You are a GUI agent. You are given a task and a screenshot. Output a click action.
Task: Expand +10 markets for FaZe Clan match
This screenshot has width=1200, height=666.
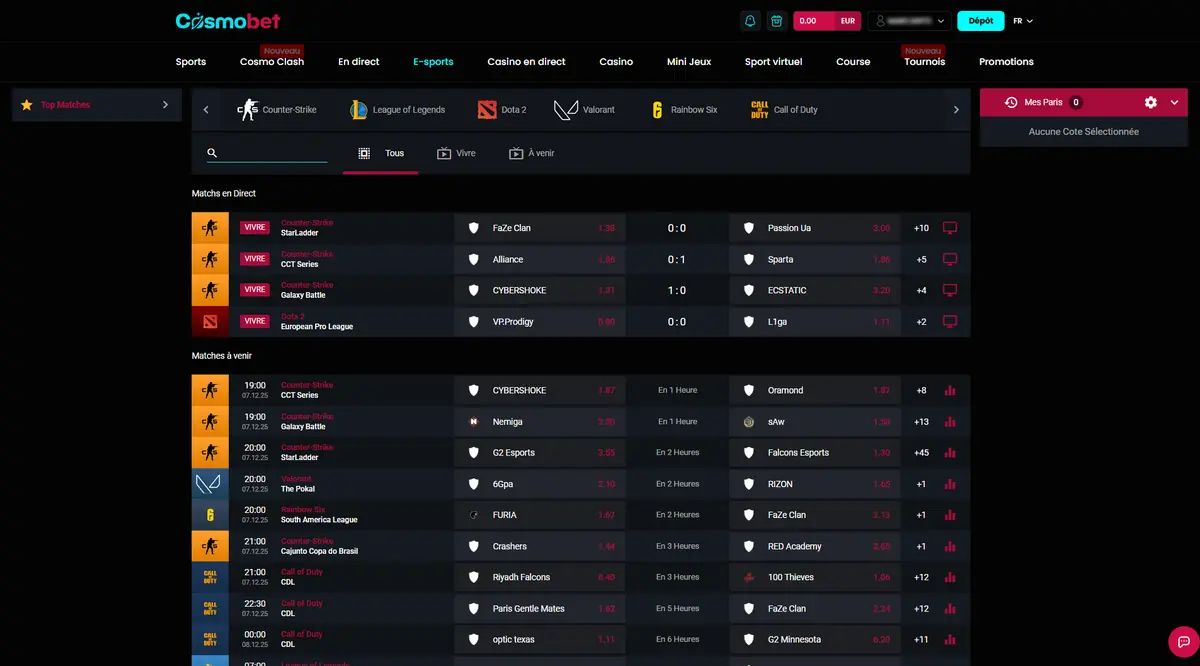(921, 228)
